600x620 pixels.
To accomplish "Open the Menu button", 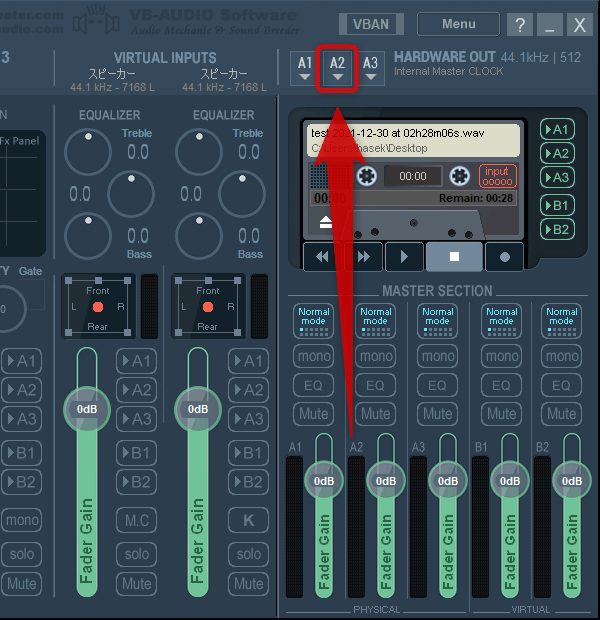I will 458,24.
